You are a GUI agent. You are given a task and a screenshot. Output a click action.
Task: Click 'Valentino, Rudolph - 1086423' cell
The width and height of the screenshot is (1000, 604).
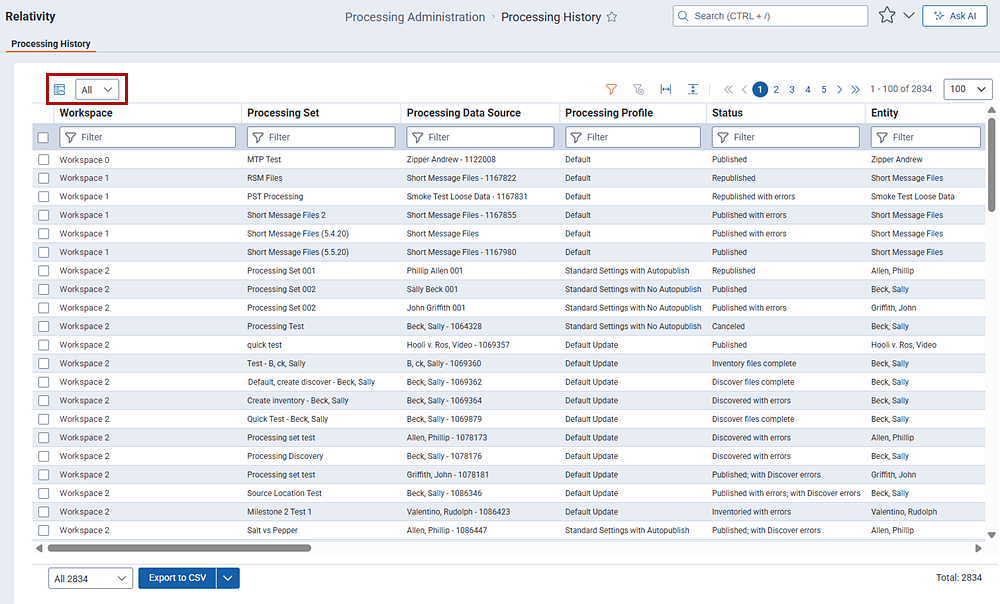458,512
